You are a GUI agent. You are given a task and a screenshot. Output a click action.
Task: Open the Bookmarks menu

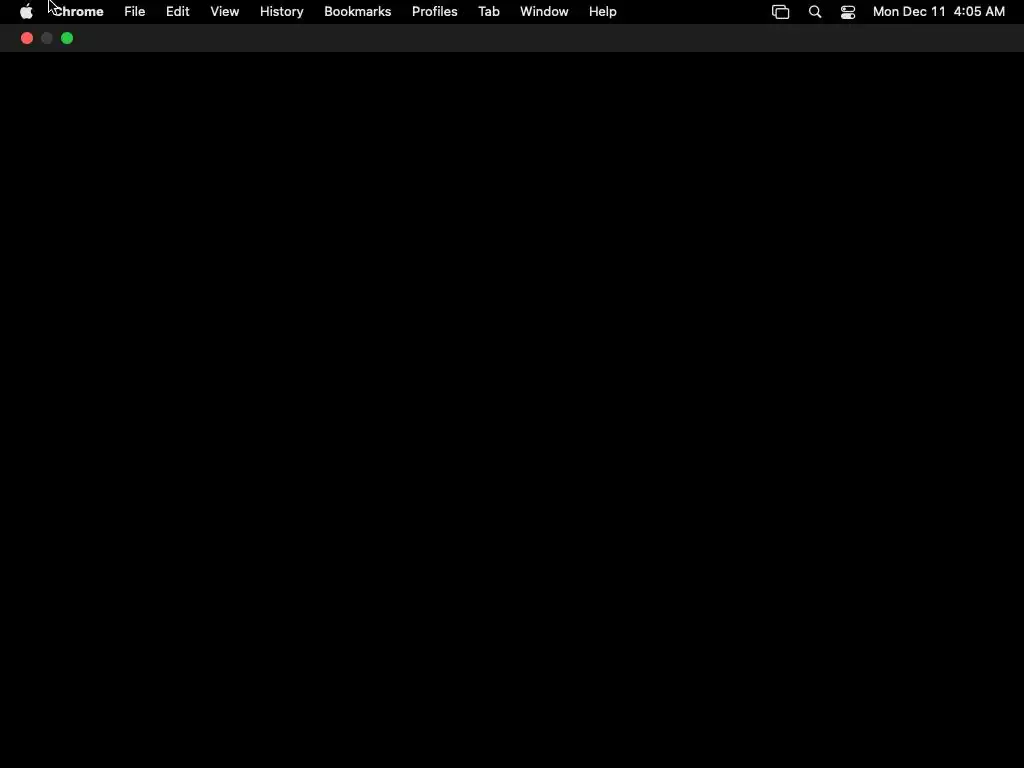point(357,12)
